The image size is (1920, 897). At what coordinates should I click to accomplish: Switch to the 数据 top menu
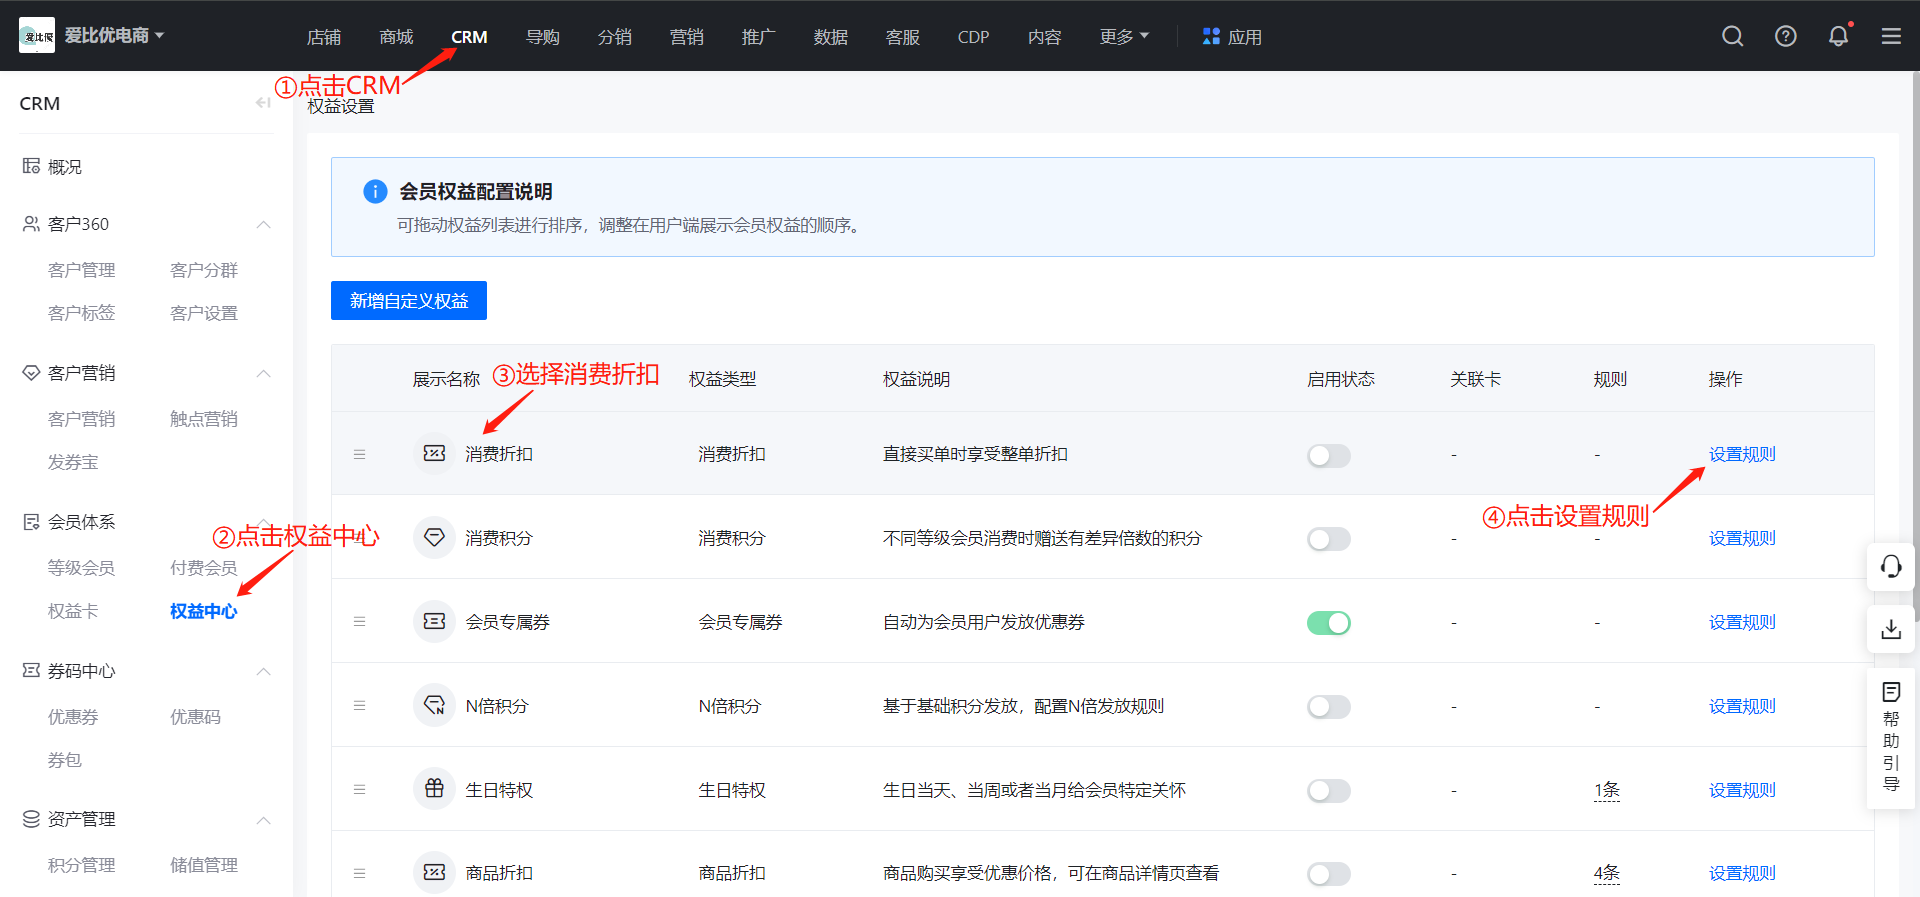[x=830, y=37]
